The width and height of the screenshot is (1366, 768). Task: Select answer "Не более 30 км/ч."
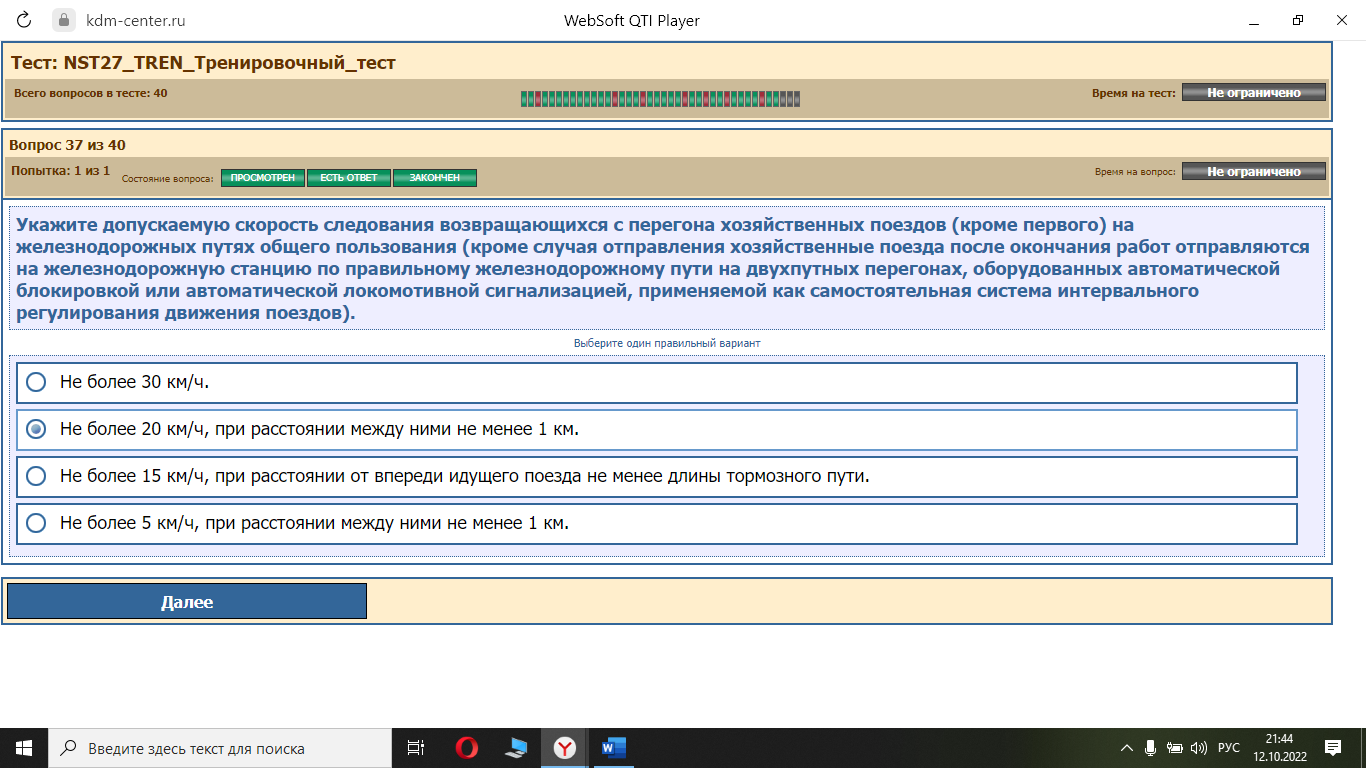(657, 382)
